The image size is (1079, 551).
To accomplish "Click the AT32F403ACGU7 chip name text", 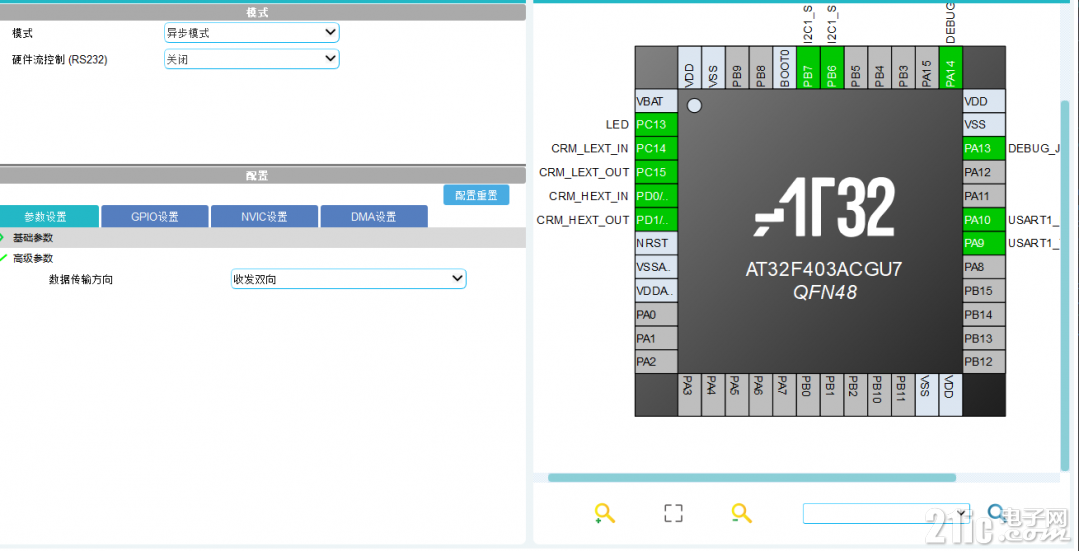I will [x=823, y=270].
